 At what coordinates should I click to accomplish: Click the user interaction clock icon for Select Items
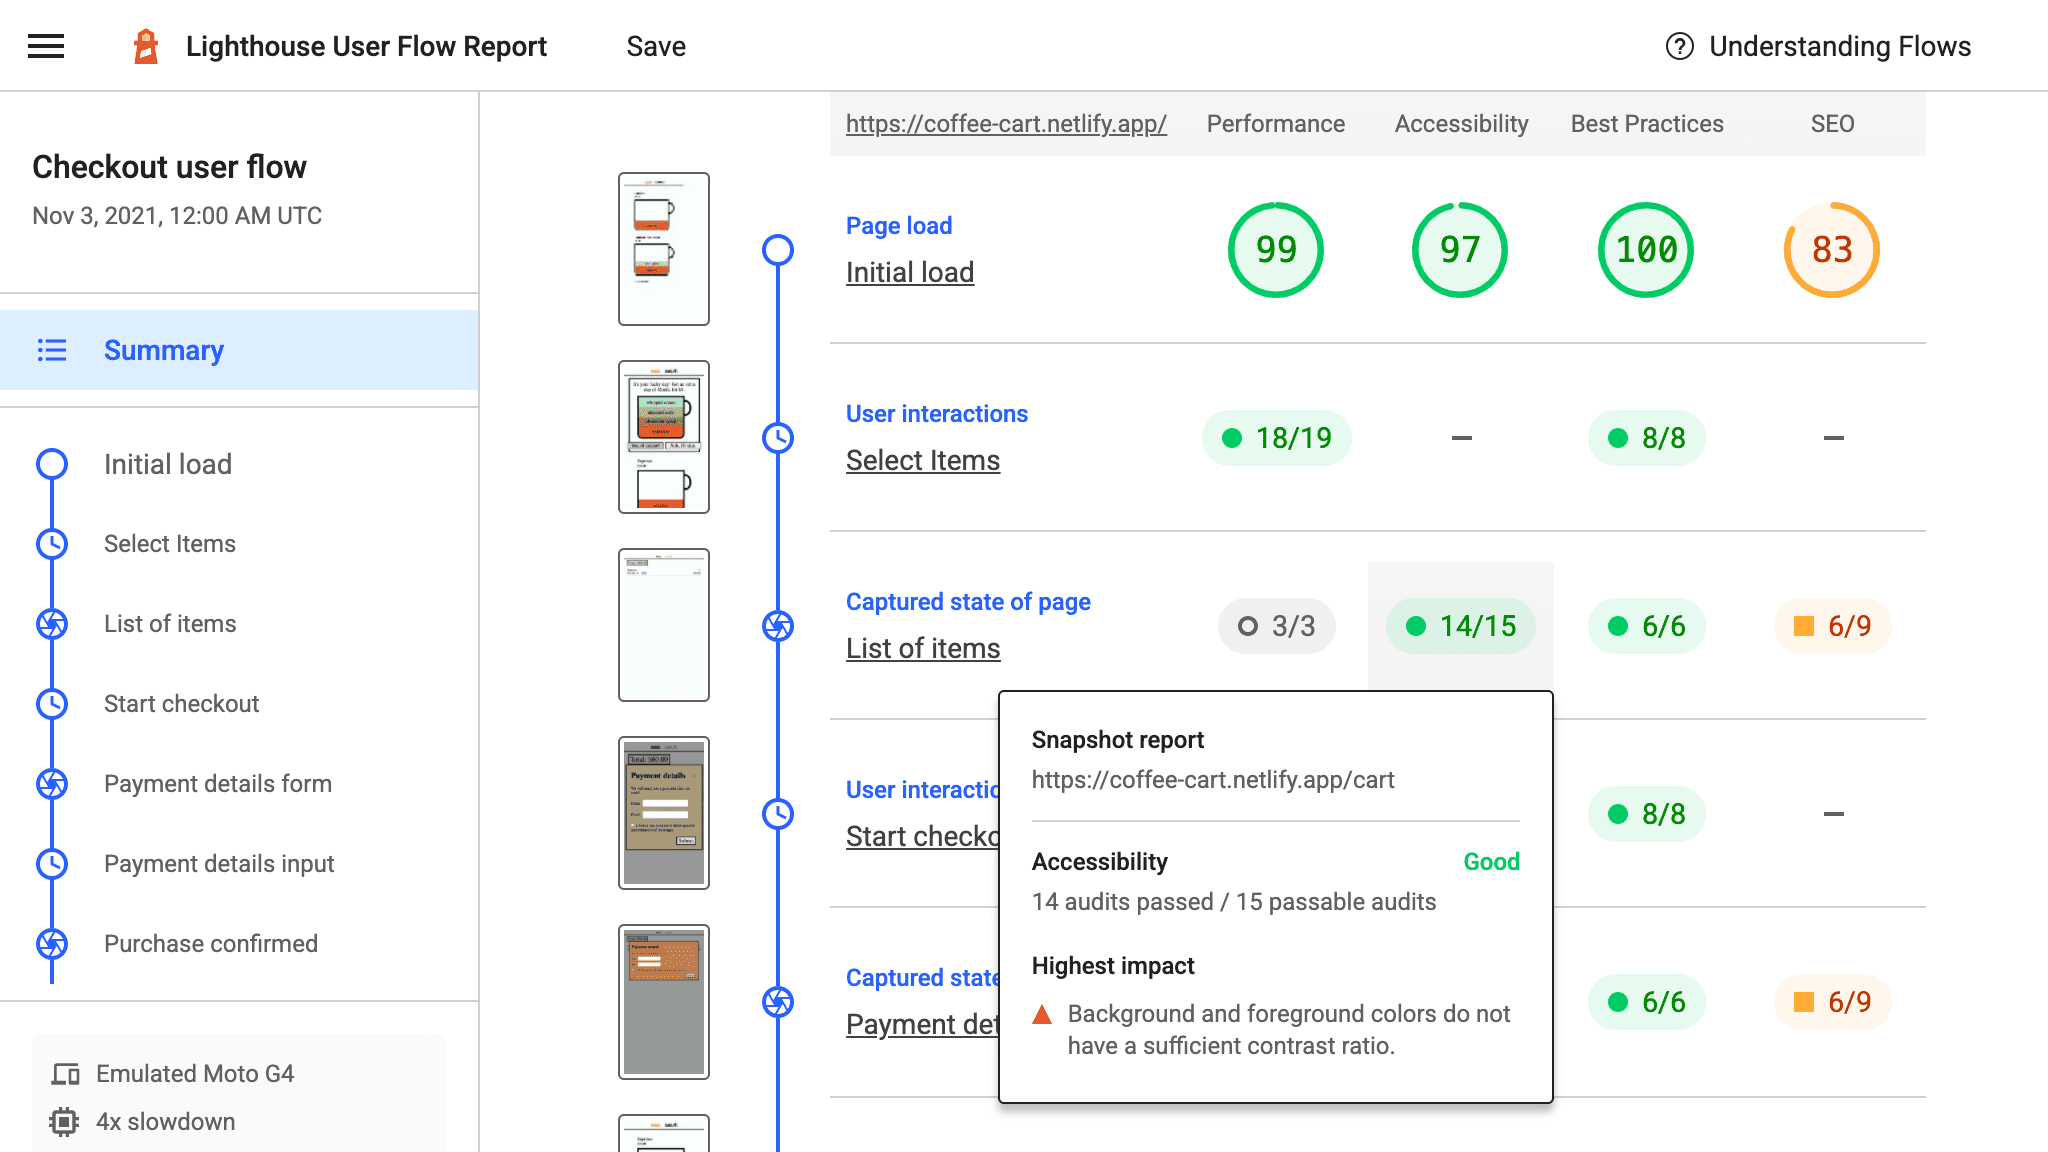pyautogui.click(x=778, y=437)
